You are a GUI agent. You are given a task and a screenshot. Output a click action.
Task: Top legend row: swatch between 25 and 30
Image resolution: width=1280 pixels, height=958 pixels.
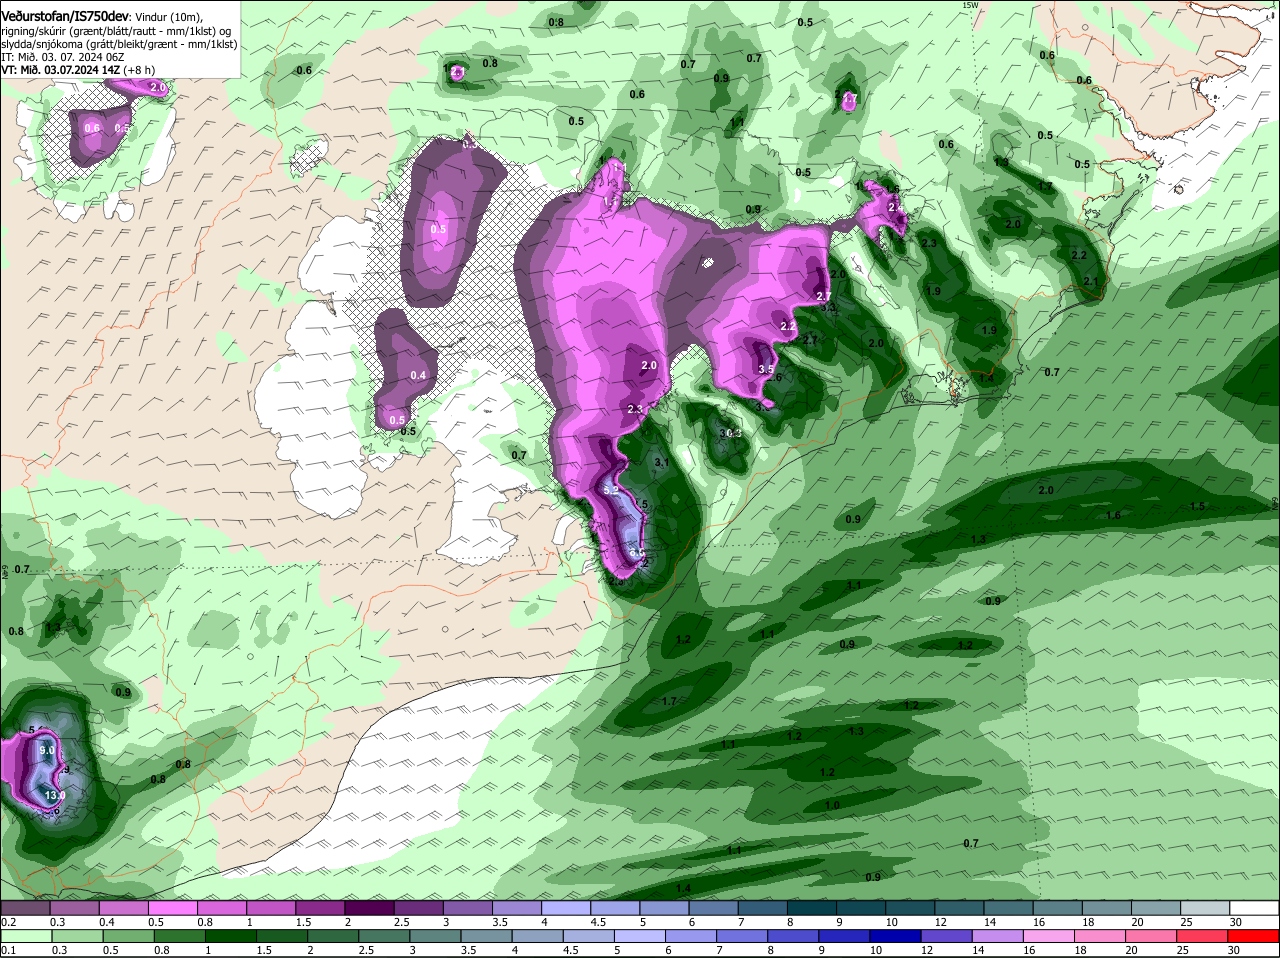point(1205,908)
